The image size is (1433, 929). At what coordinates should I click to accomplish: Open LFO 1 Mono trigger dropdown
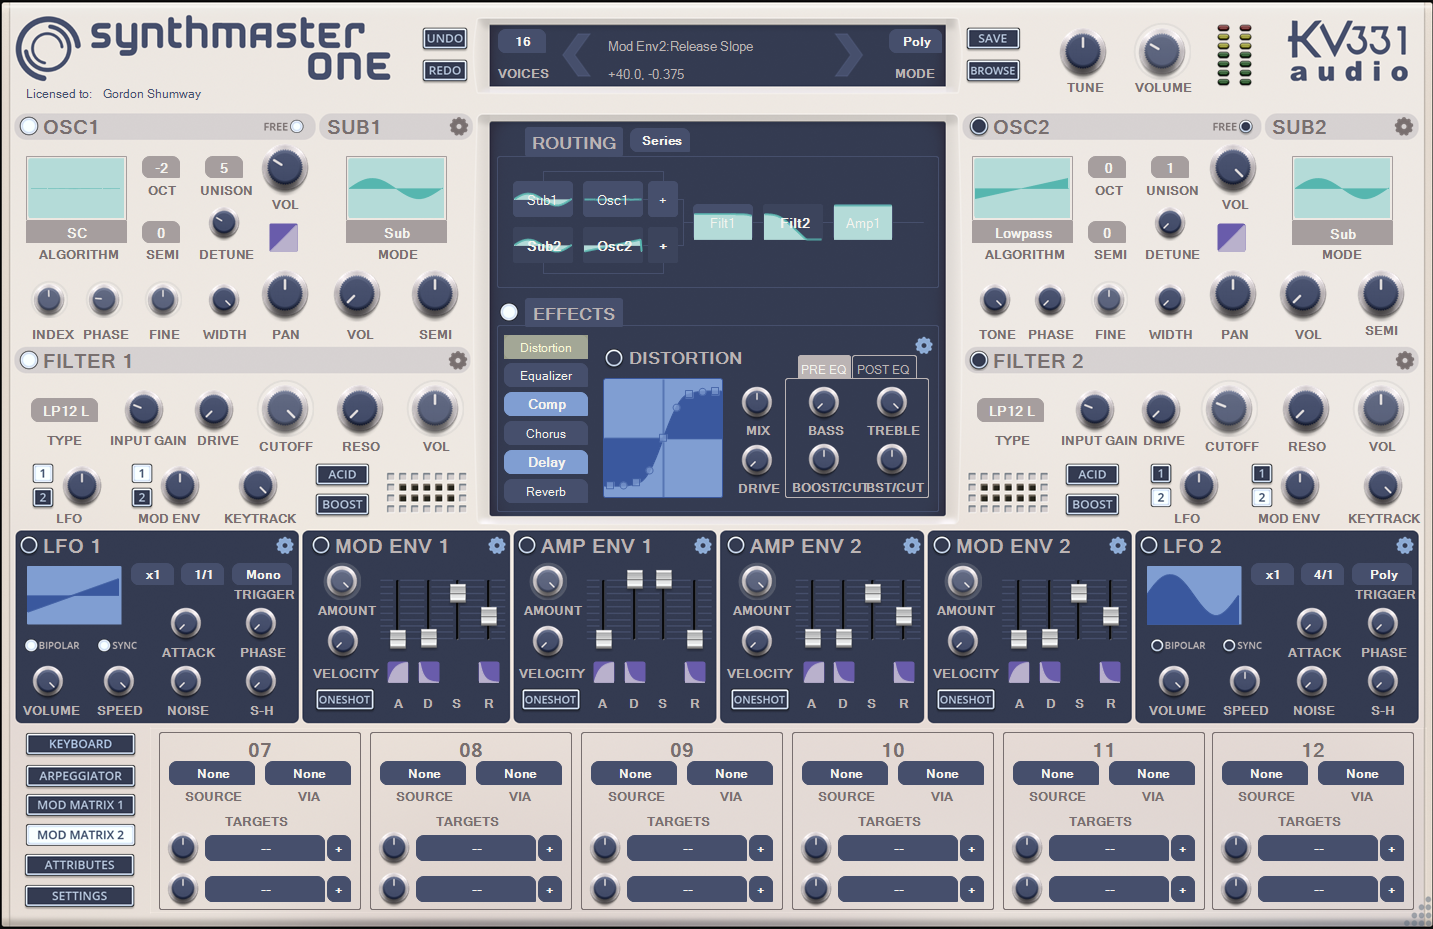(x=263, y=574)
